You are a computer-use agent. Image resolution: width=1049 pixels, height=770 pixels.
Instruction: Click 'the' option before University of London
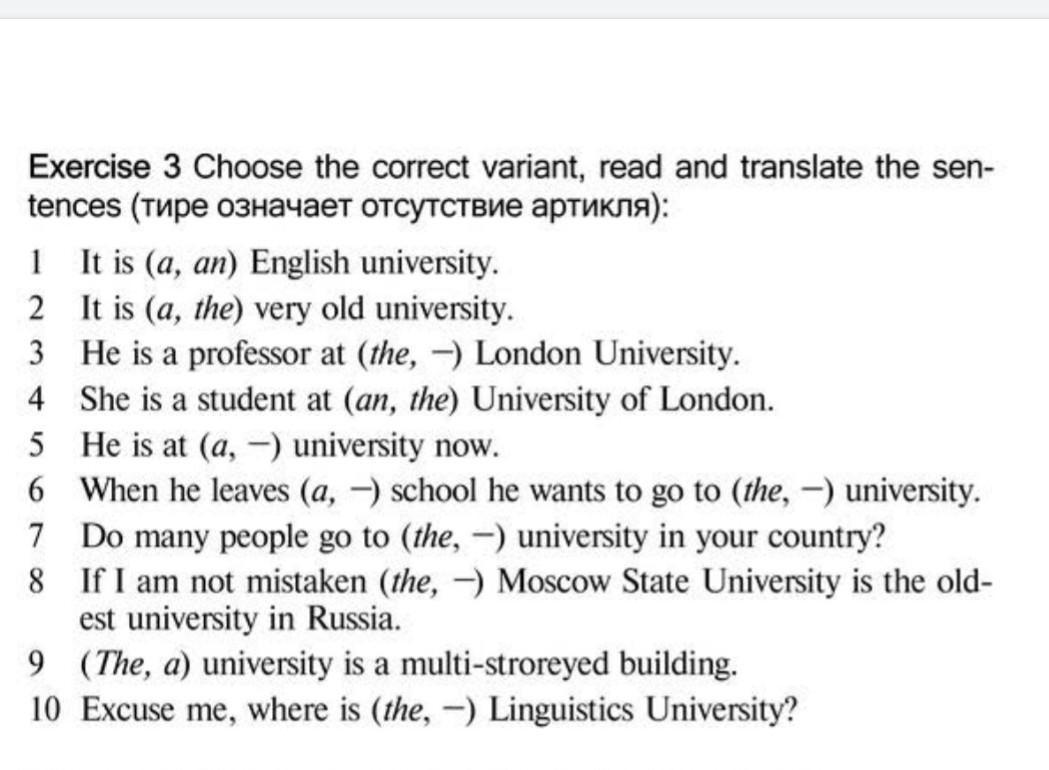pyautogui.click(x=428, y=400)
